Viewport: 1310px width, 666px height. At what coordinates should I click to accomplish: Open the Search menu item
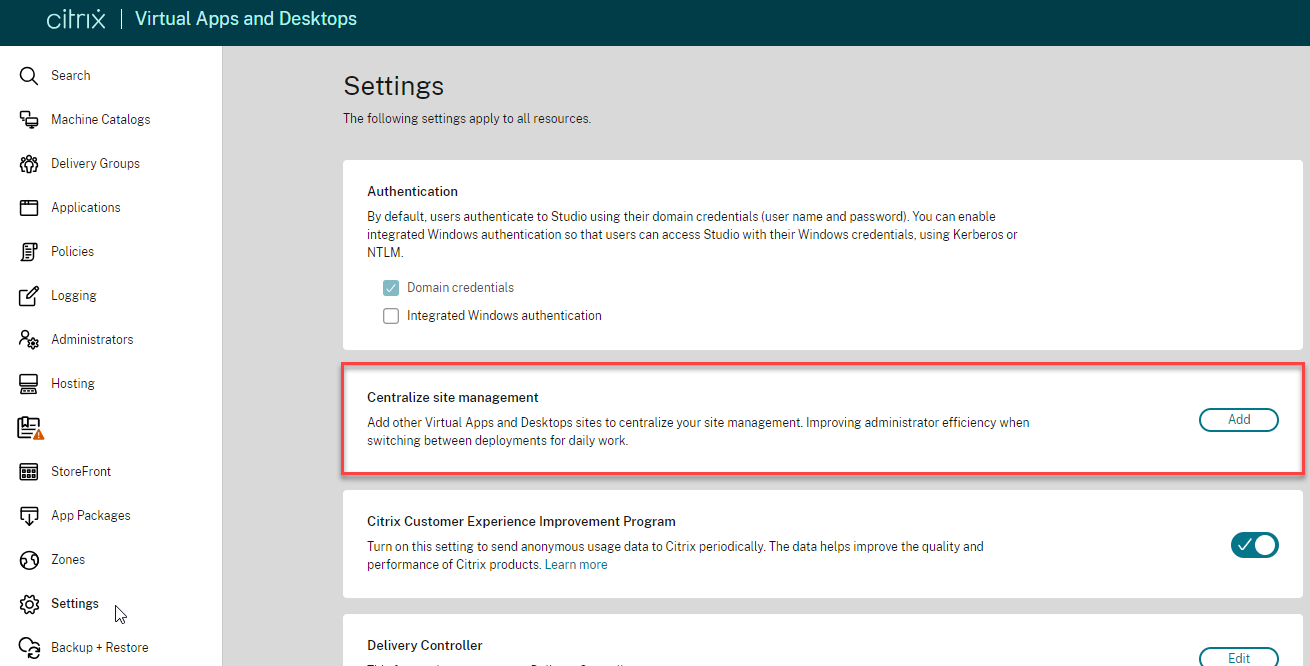coord(71,76)
